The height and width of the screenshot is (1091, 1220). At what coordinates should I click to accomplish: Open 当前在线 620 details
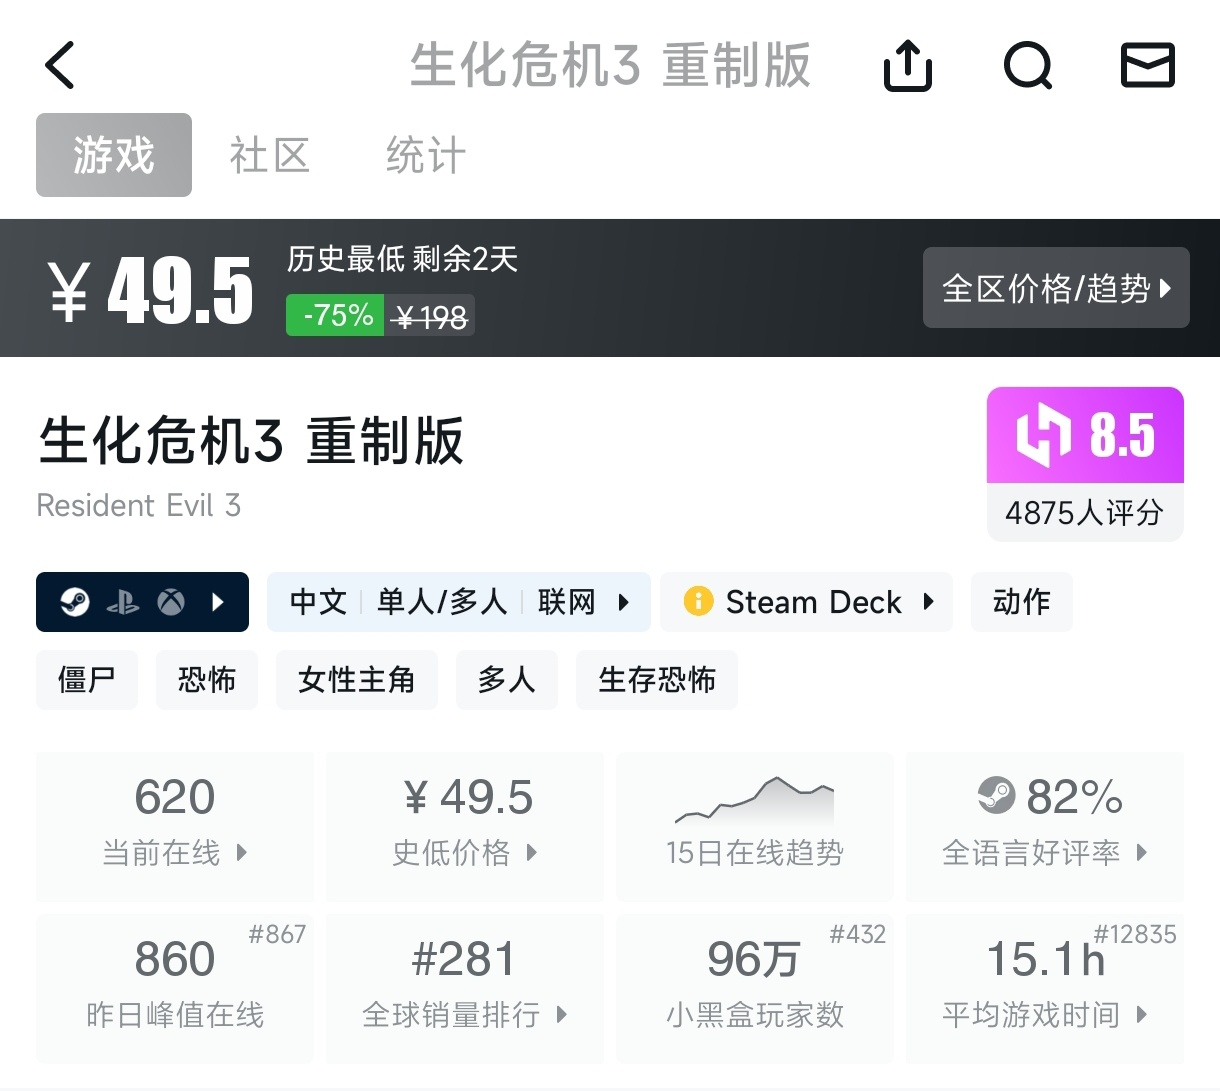[x=175, y=827]
